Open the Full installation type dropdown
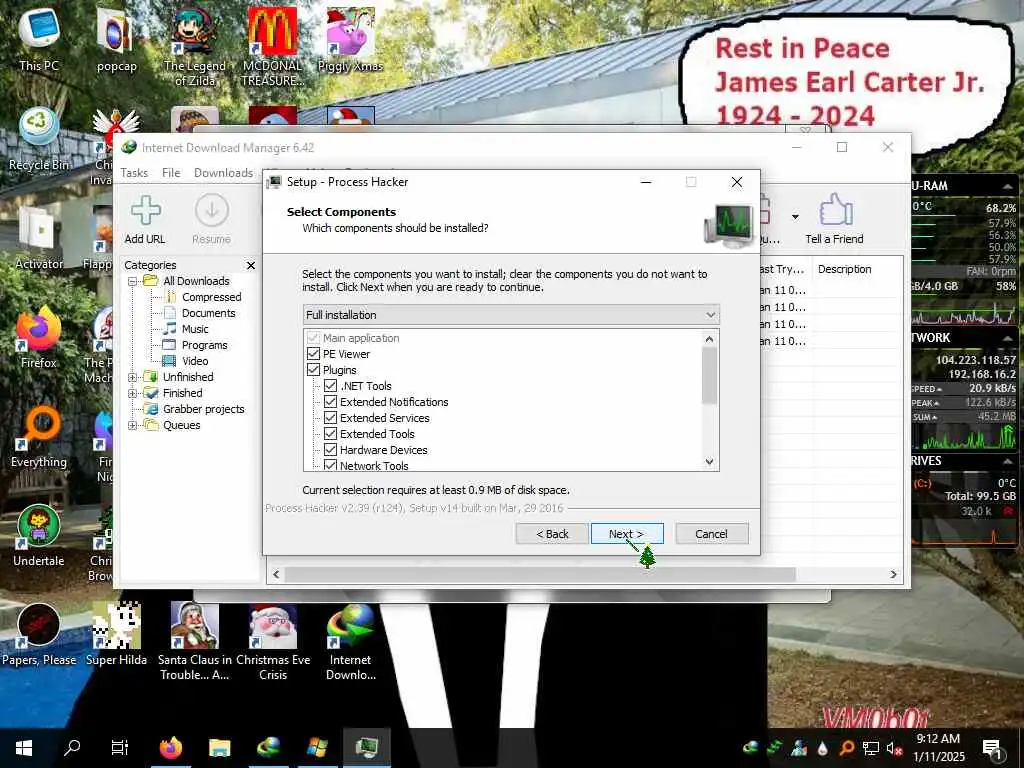 click(511, 315)
